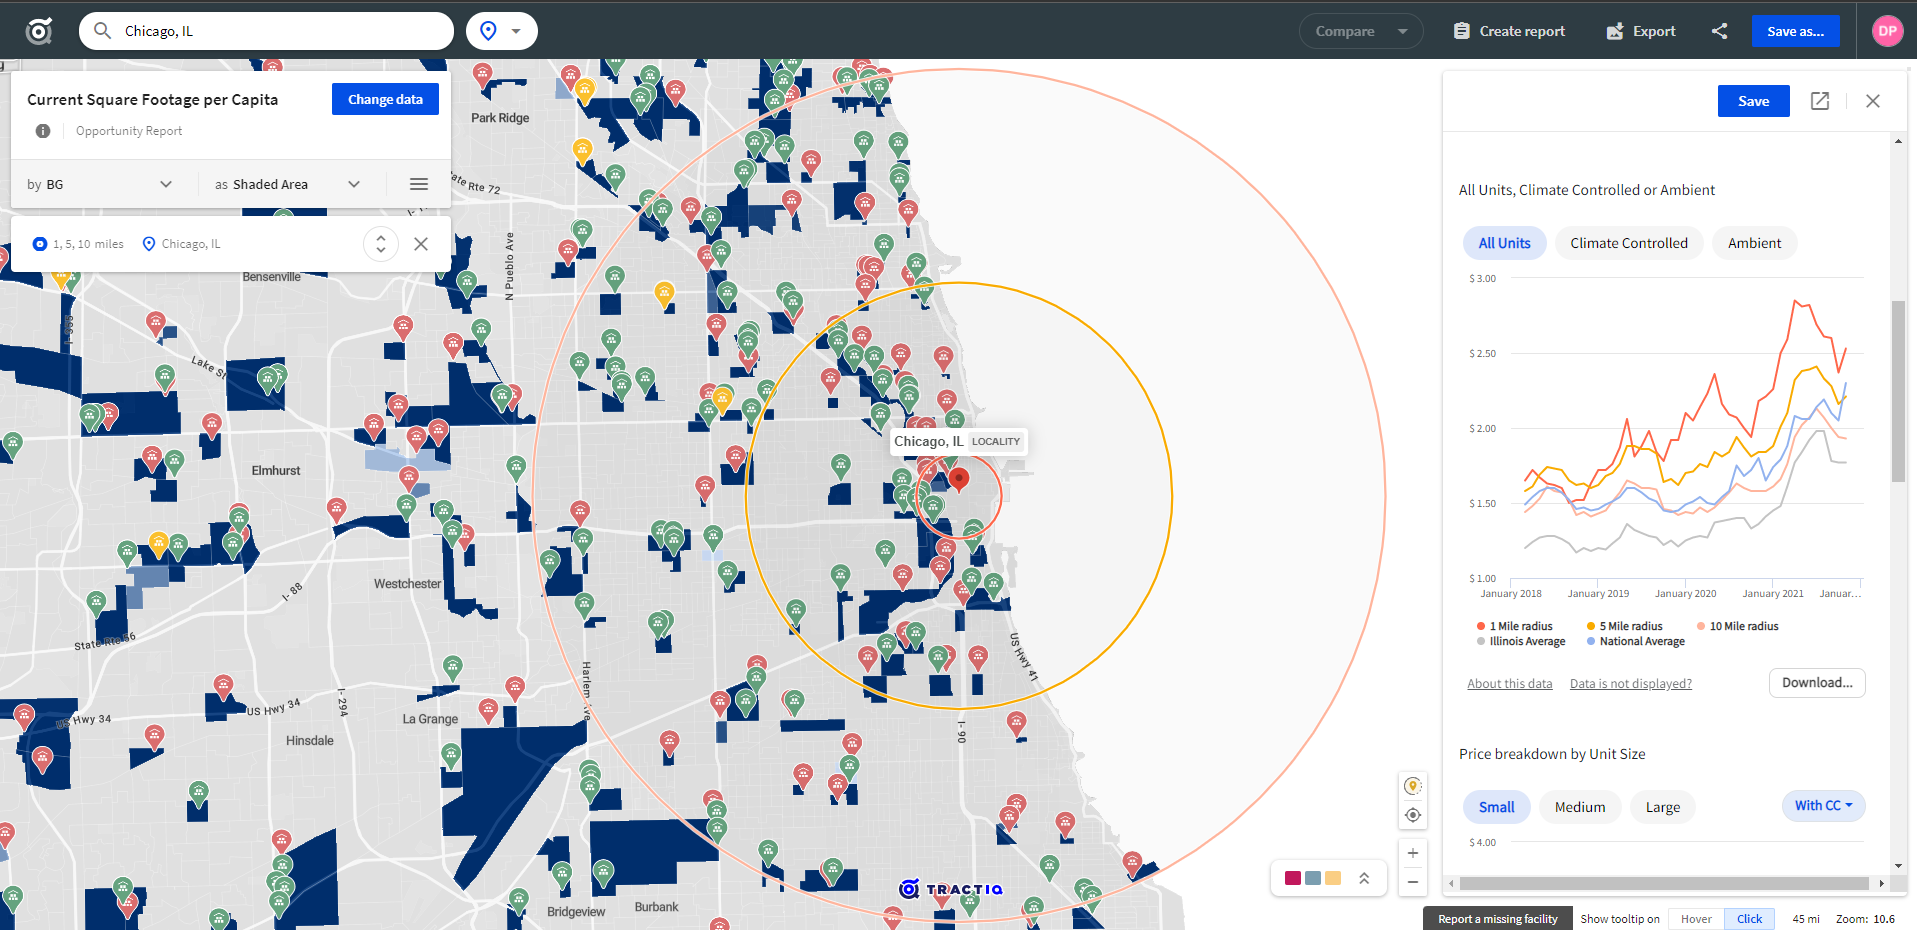Open the hamburger menu in data panel
The image size is (1917, 930).
pyautogui.click(x=419, y=184)
